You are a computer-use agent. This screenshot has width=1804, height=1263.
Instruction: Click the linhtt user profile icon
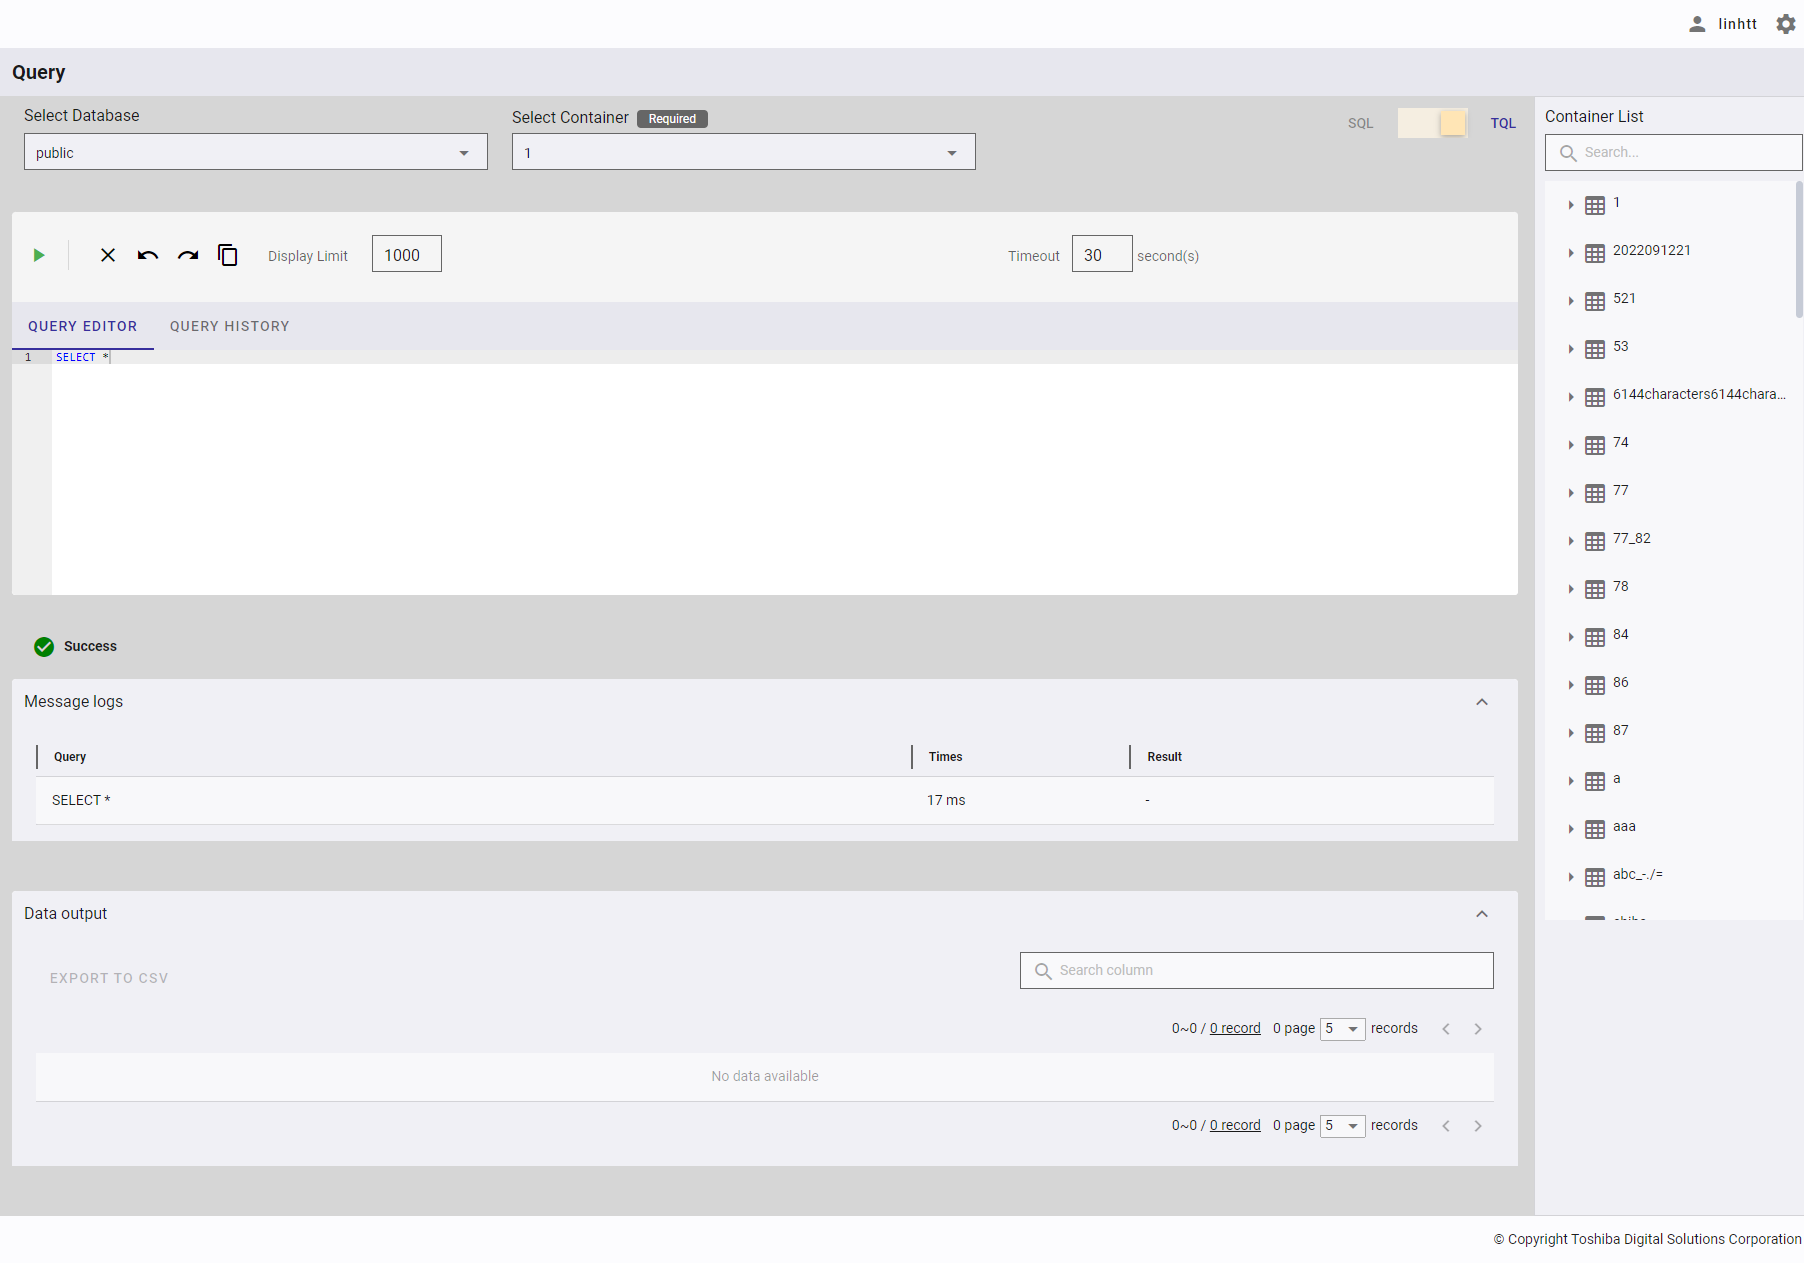[1697, 24]
